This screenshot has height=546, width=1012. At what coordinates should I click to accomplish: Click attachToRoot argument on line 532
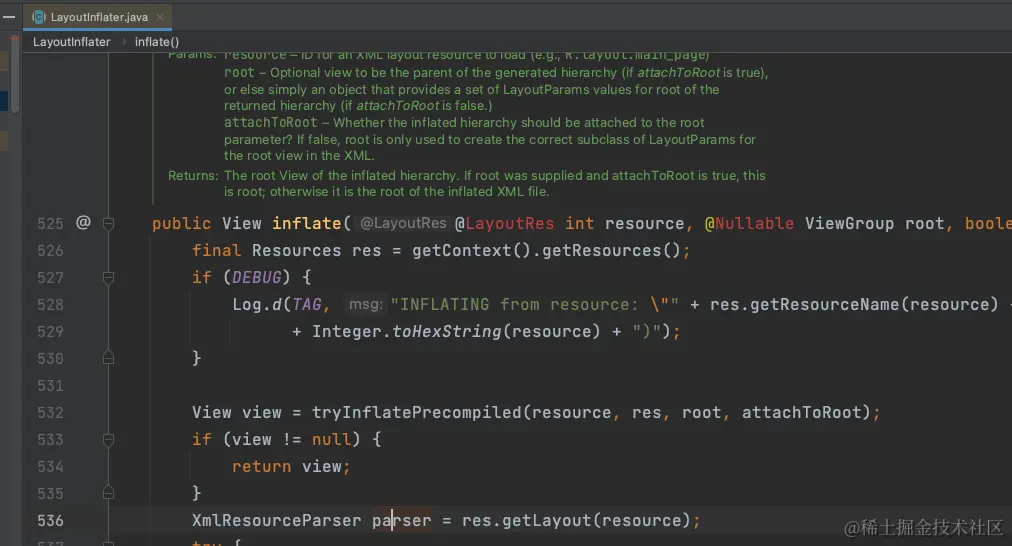tap(802, 412)
